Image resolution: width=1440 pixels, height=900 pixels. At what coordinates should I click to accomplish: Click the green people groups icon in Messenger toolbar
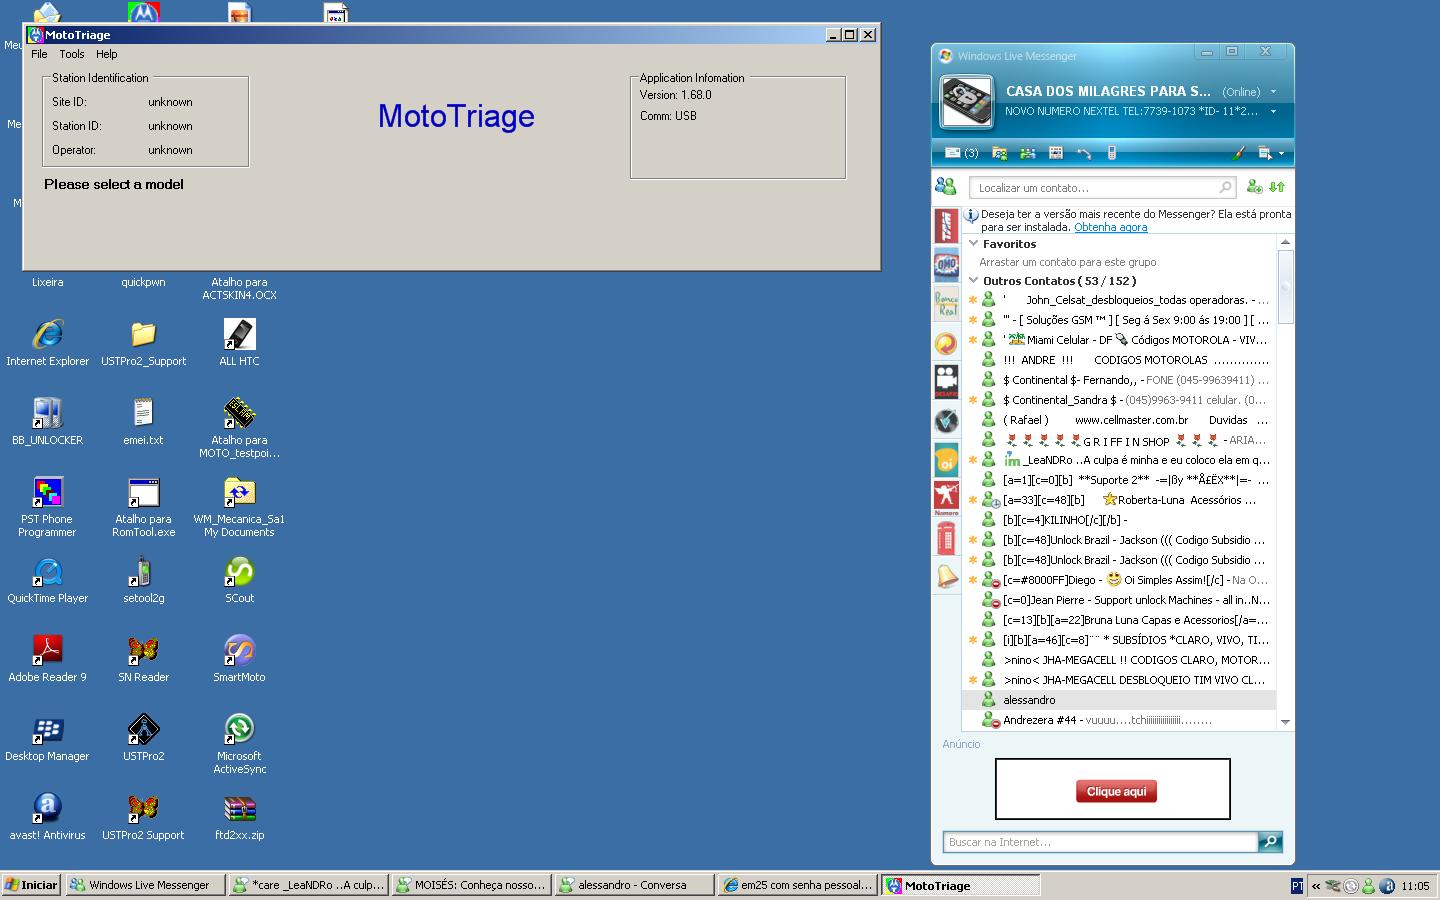pos(1027,153)
